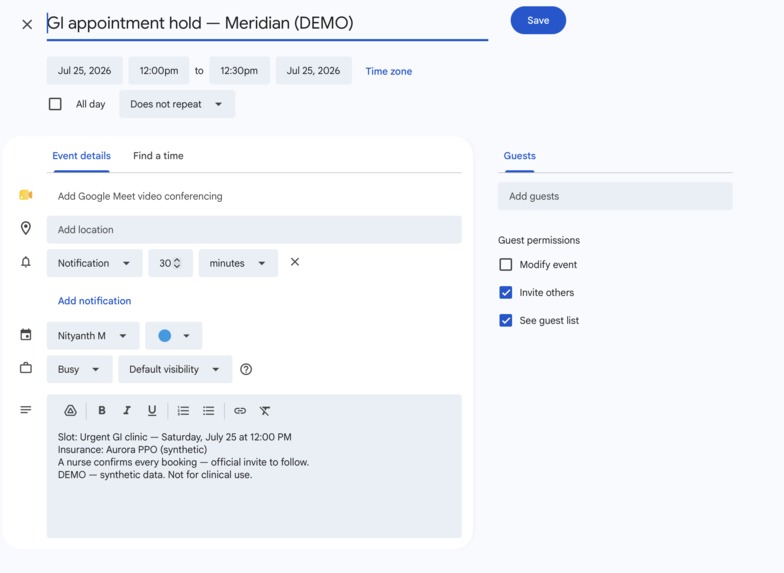Click the description lines icon
Screen dimensions: 784x573
click(26, 410)
